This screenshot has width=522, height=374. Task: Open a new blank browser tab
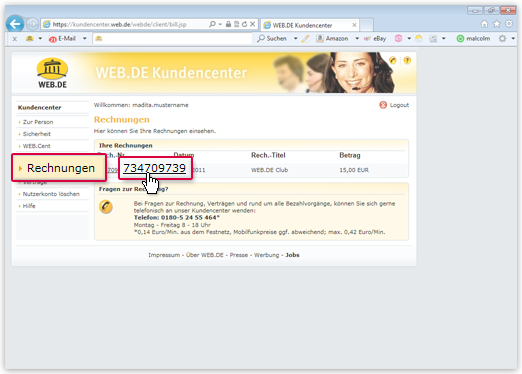click(366, 25)
